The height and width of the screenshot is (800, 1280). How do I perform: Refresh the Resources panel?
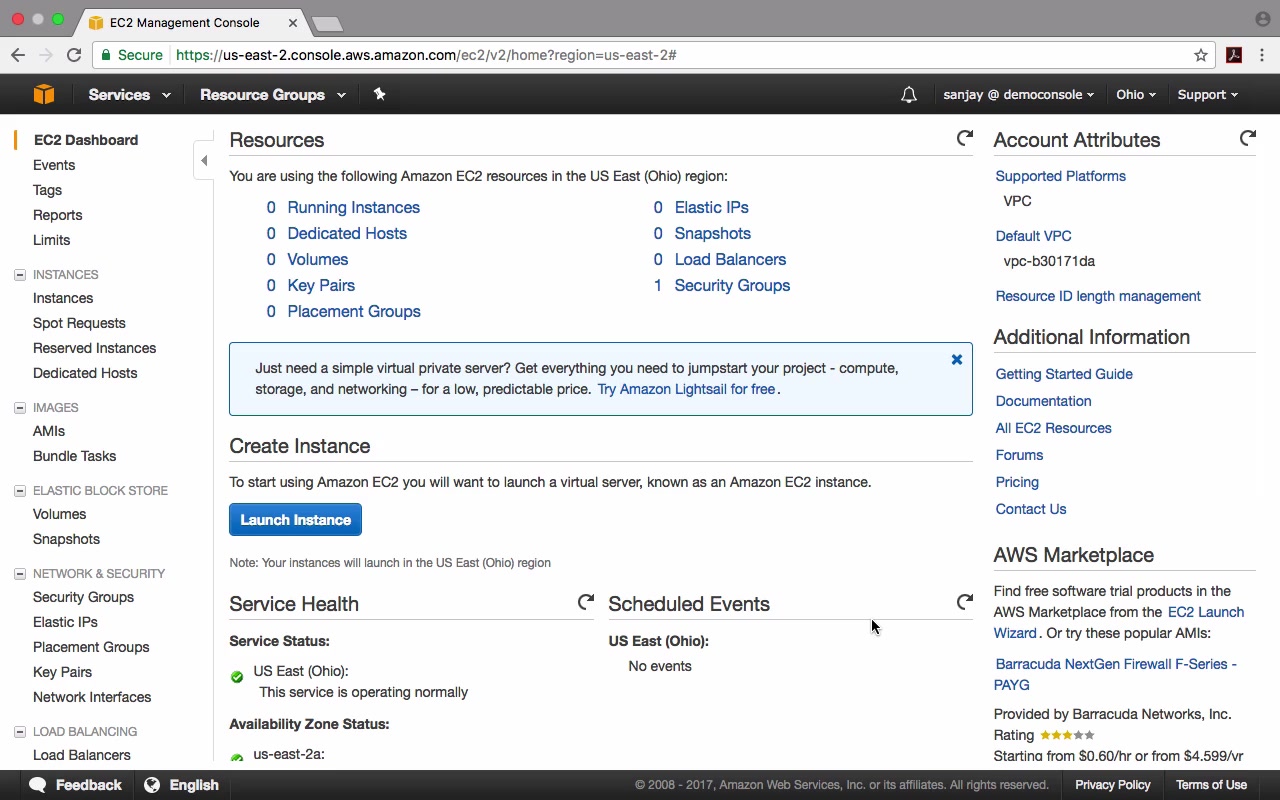(964, 138)
